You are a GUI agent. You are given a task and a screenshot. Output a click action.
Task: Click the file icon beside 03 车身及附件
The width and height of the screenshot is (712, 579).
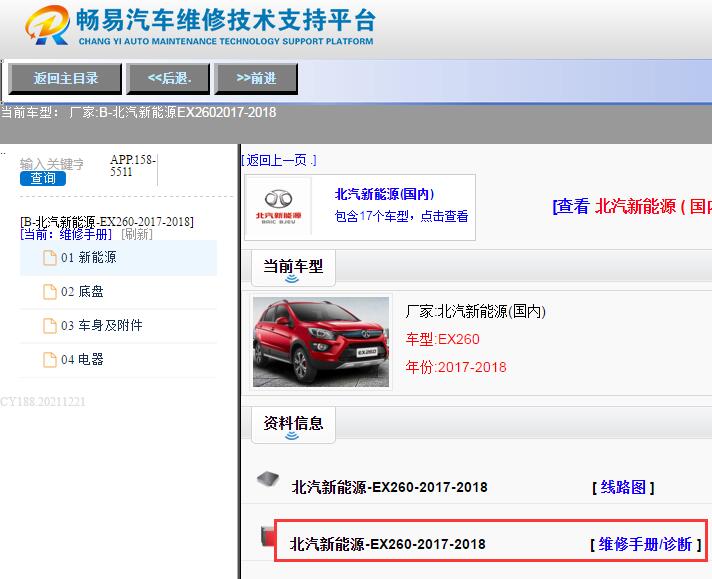tap(50, 326)
